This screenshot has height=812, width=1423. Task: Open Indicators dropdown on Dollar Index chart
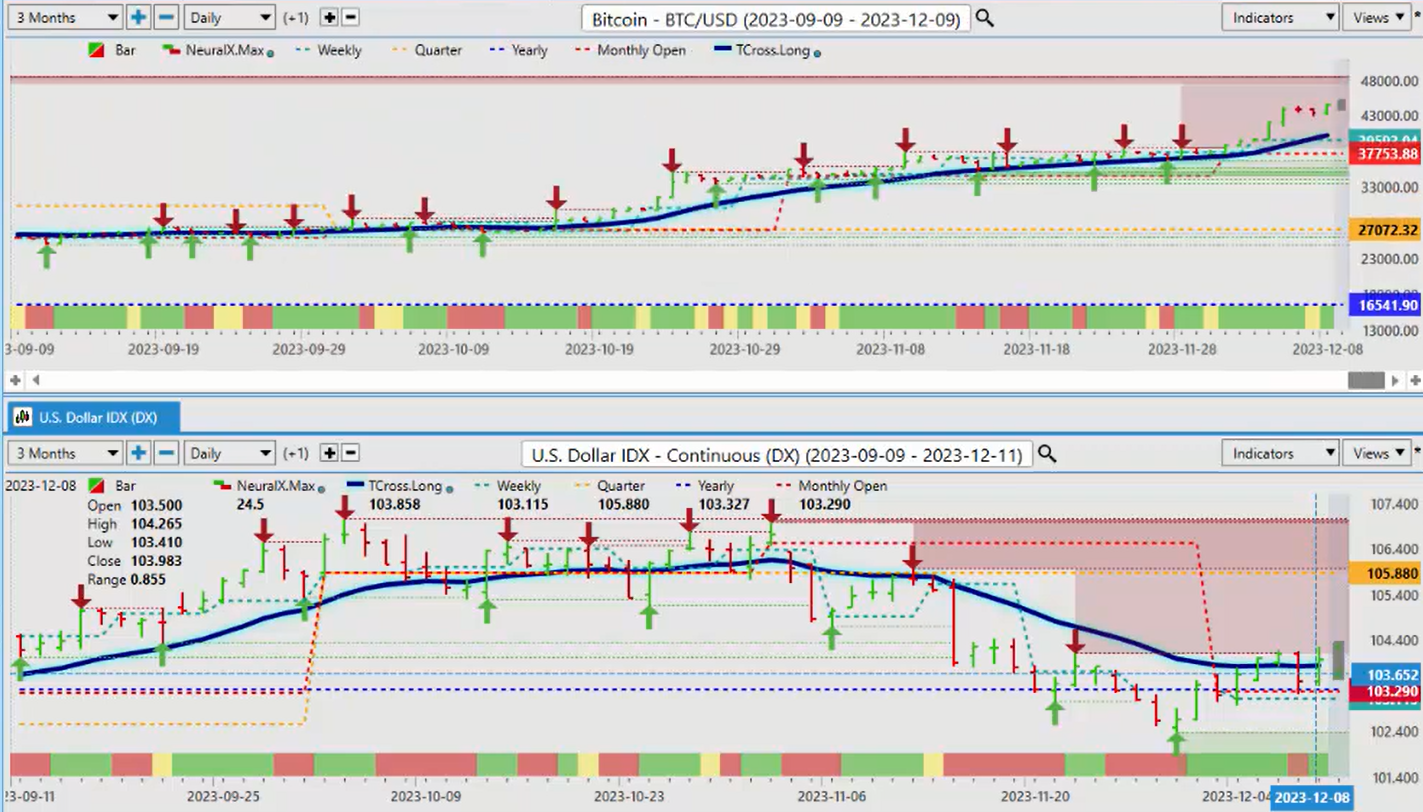pos(1279,453)
